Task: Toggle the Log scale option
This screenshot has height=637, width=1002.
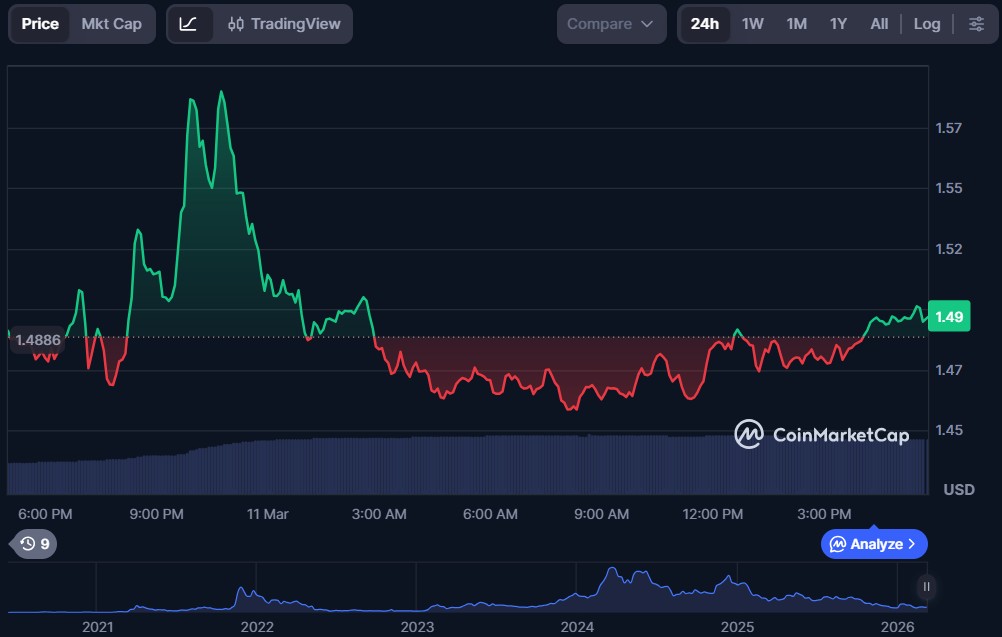Action: pyautogui.click(x=926, y=24)
